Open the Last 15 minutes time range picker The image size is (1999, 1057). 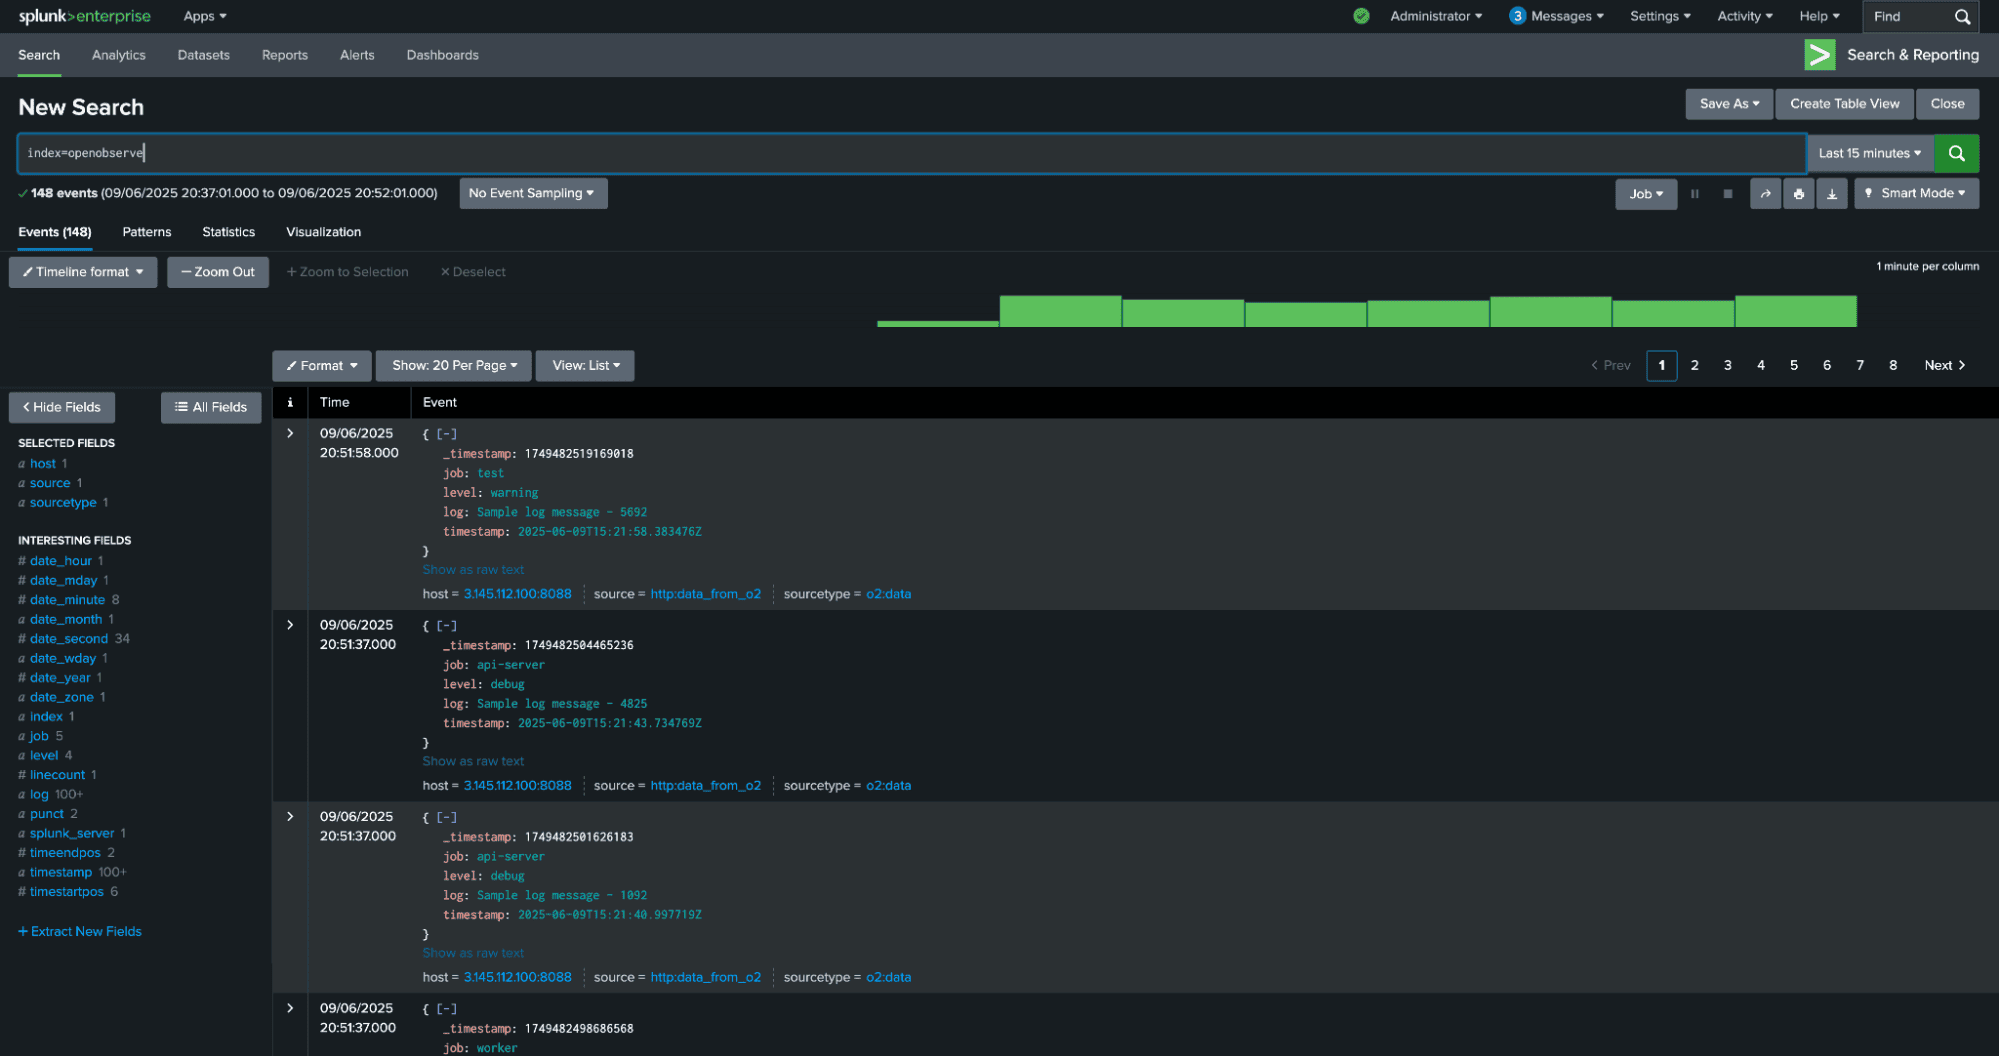pyautogui.click(x=1869, y=153)
